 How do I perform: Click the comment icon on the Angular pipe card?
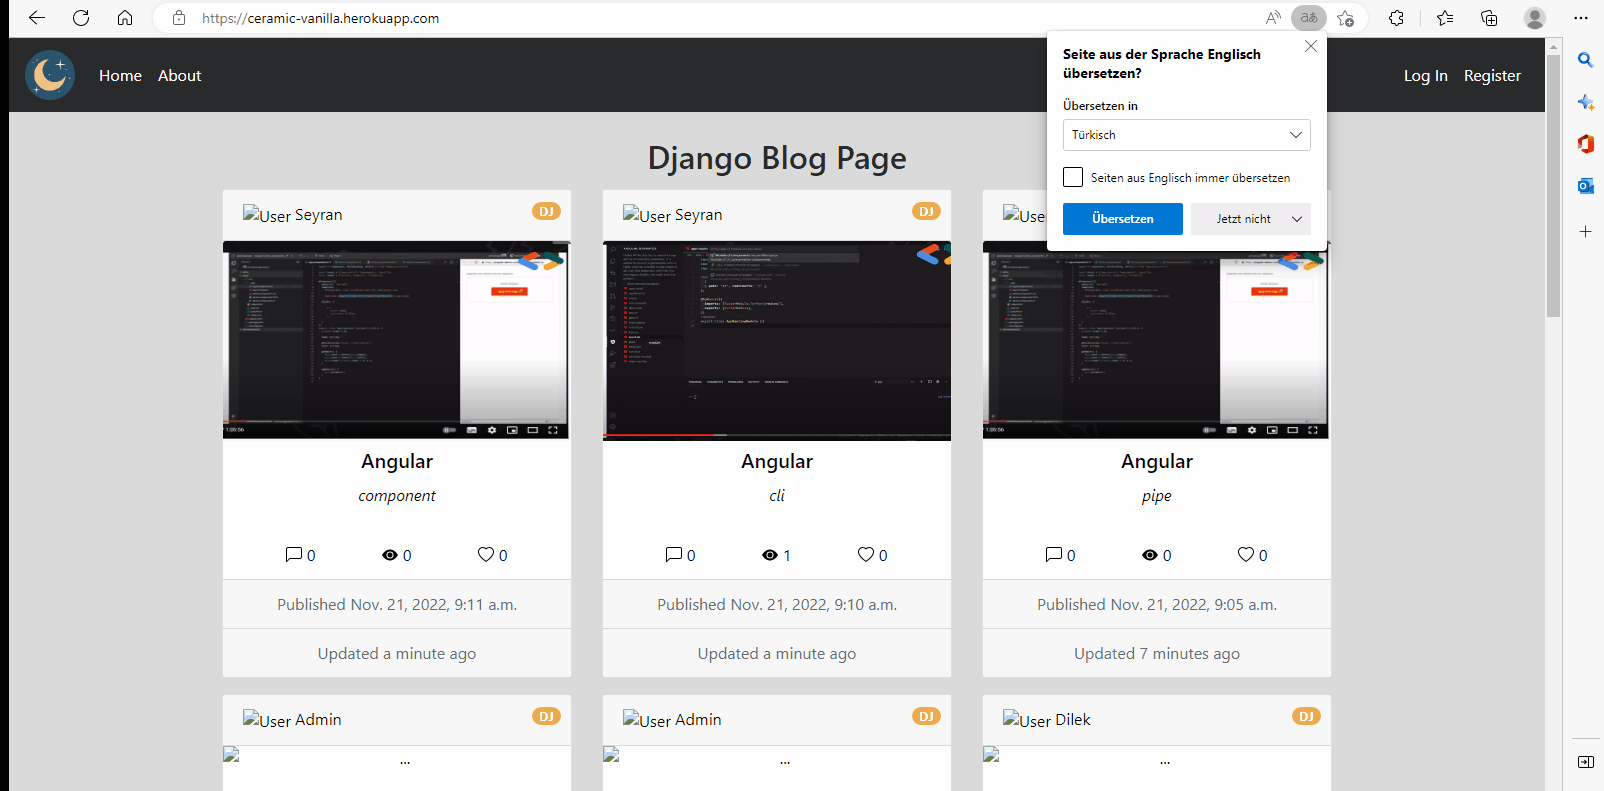click(1053, 554)
